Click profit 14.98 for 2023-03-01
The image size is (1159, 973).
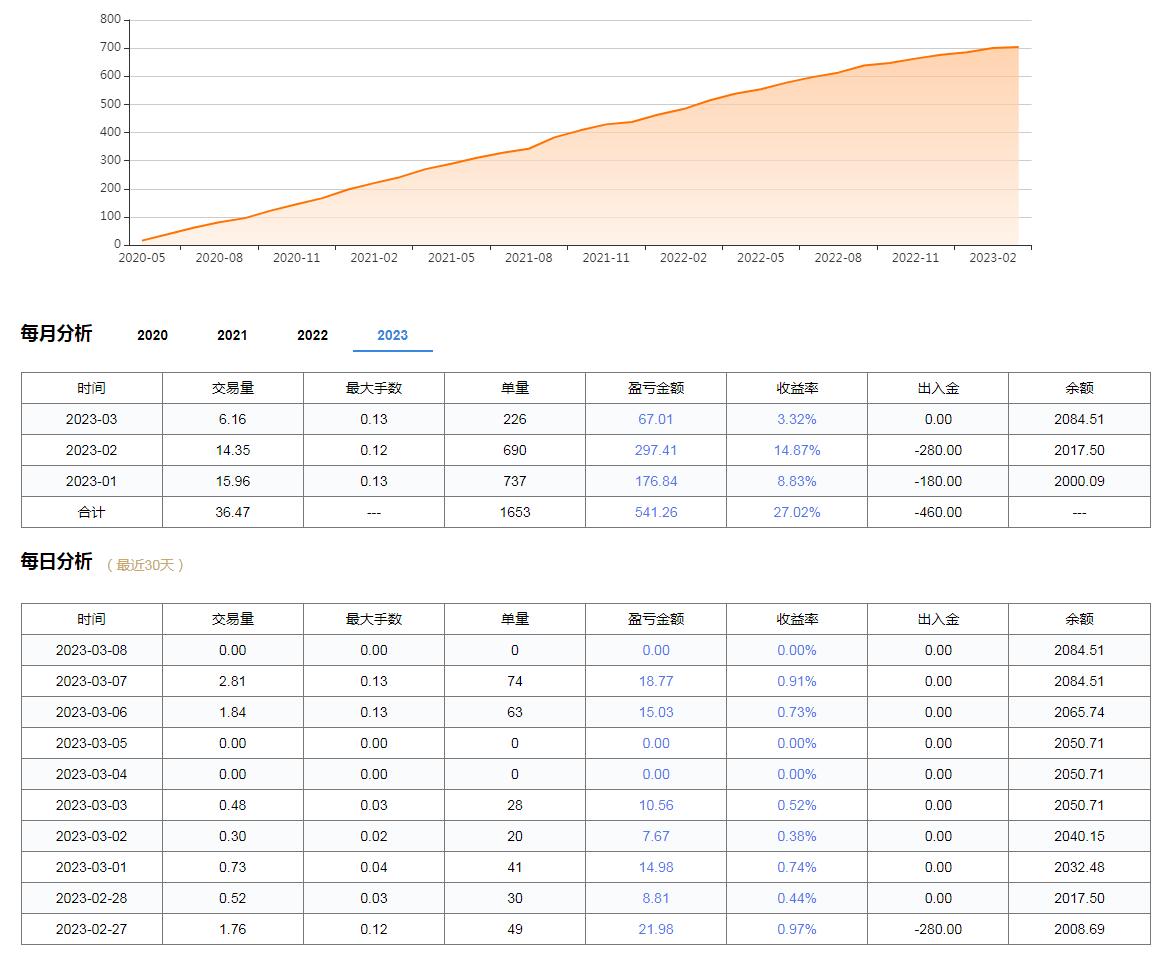[x=656, y=867]
